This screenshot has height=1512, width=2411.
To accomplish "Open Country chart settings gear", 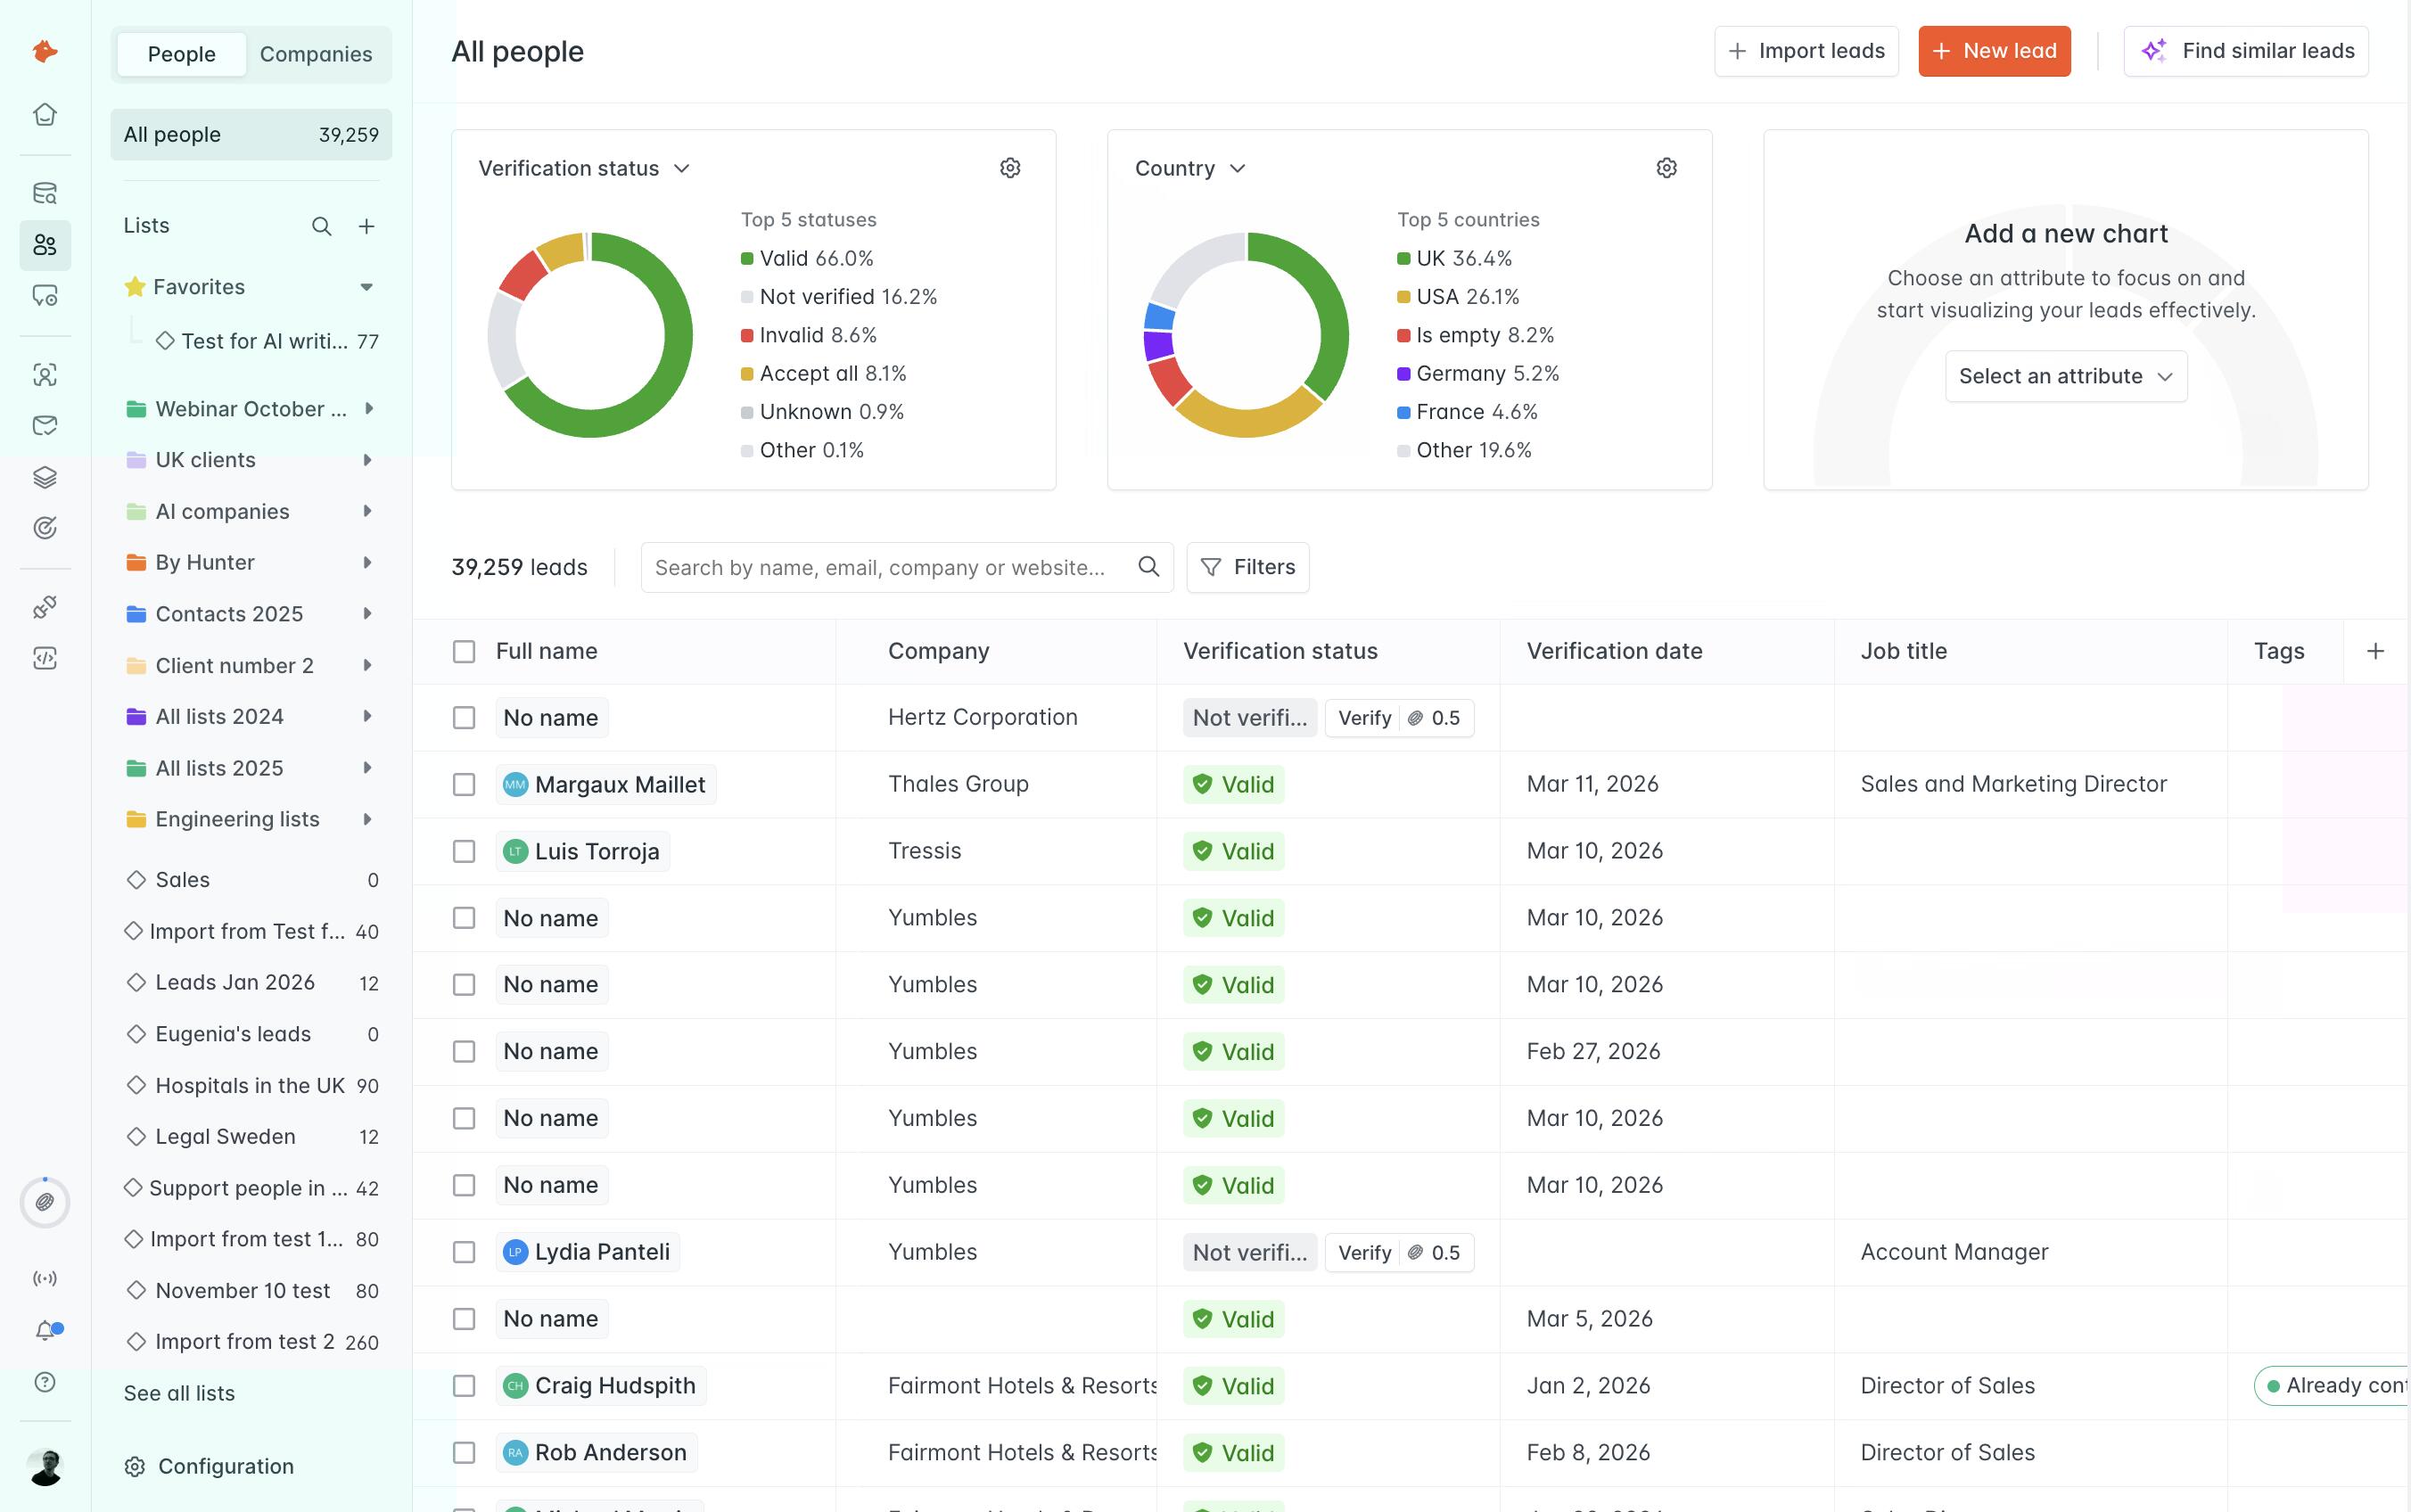I will (x=1666, y=168).
